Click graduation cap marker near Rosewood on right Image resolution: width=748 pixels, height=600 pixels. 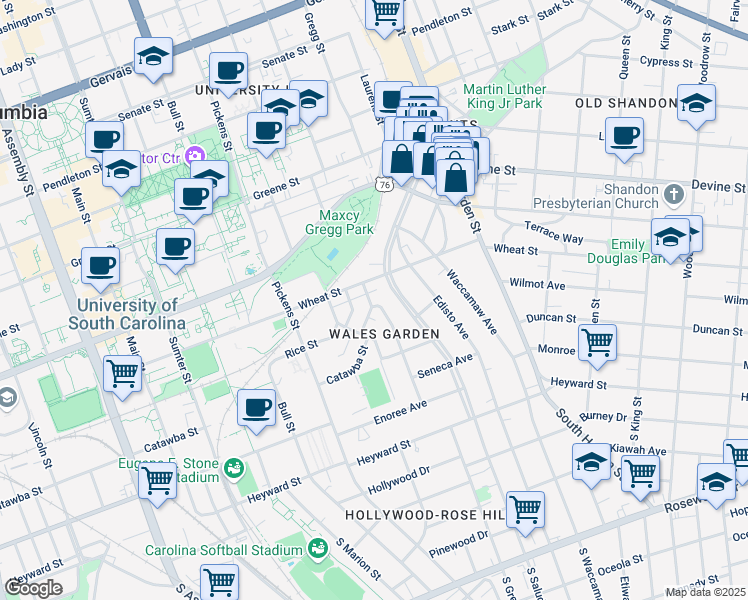pyautogui.click(x=716, y=484)
